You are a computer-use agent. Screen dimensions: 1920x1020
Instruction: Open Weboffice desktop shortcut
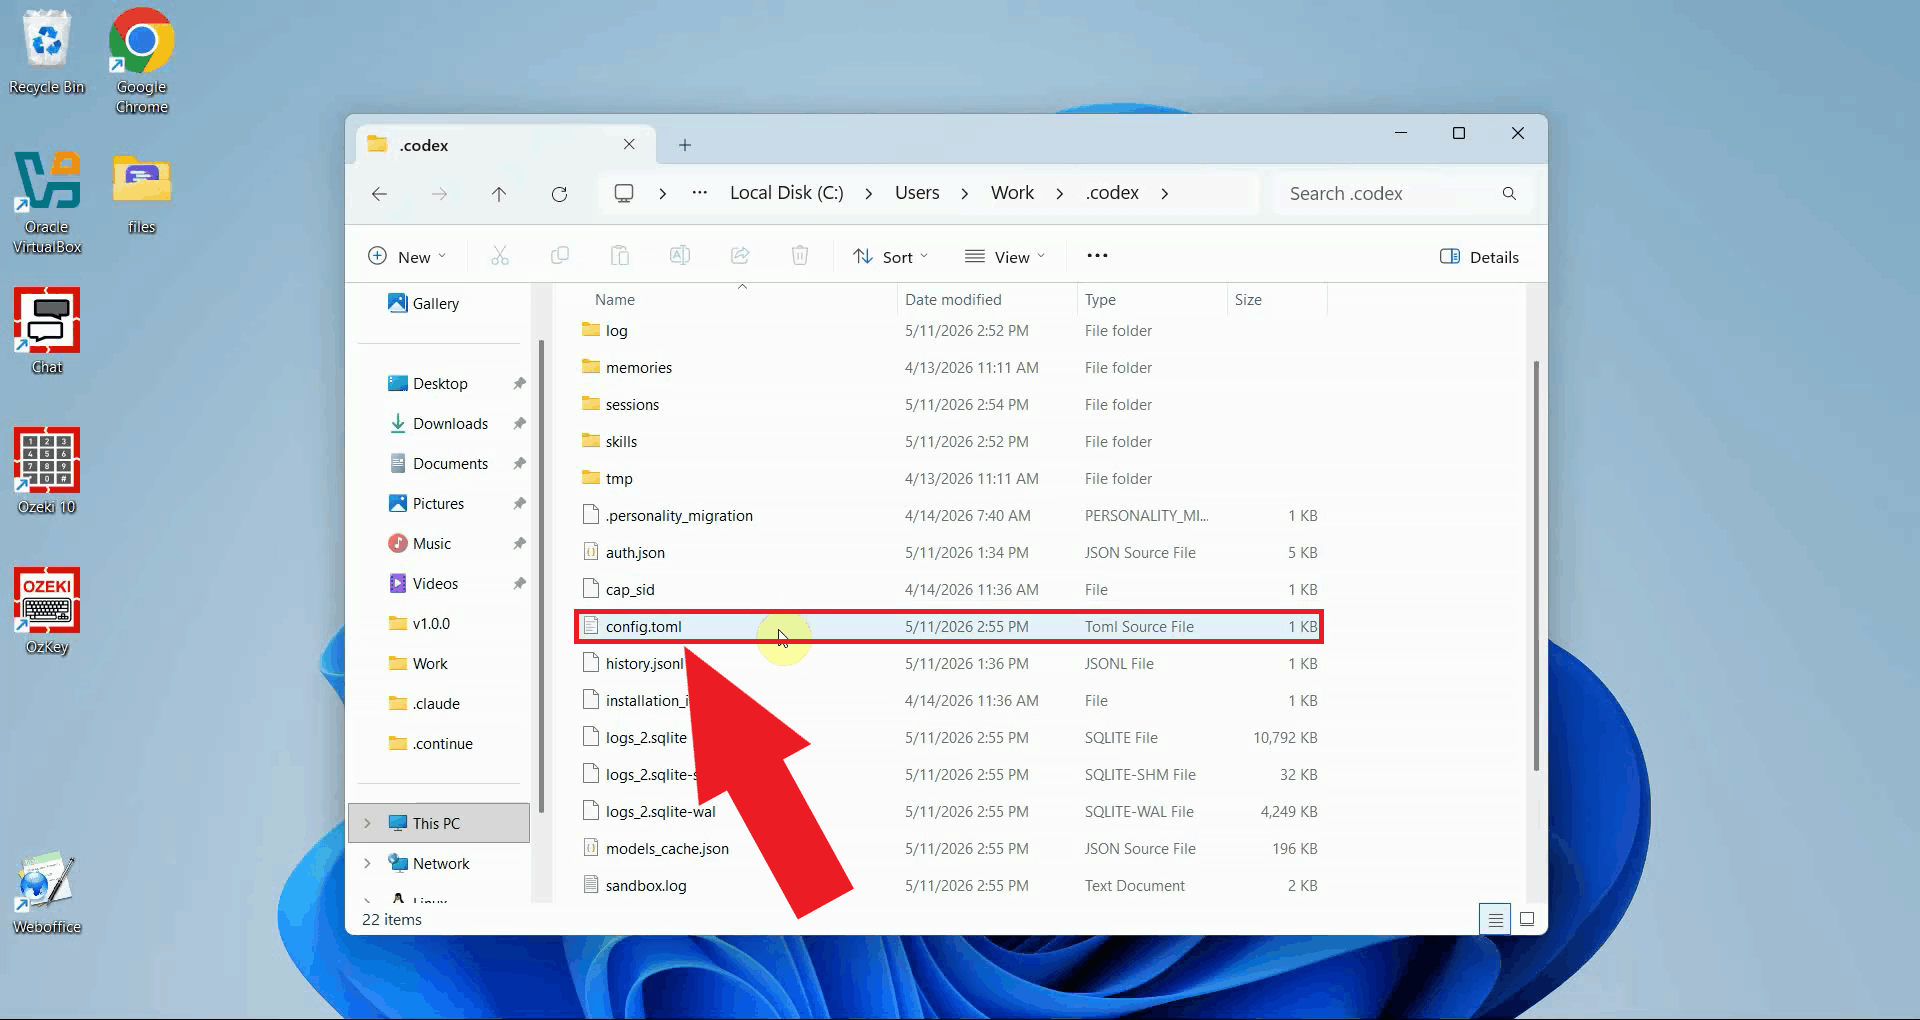[47, 891]
